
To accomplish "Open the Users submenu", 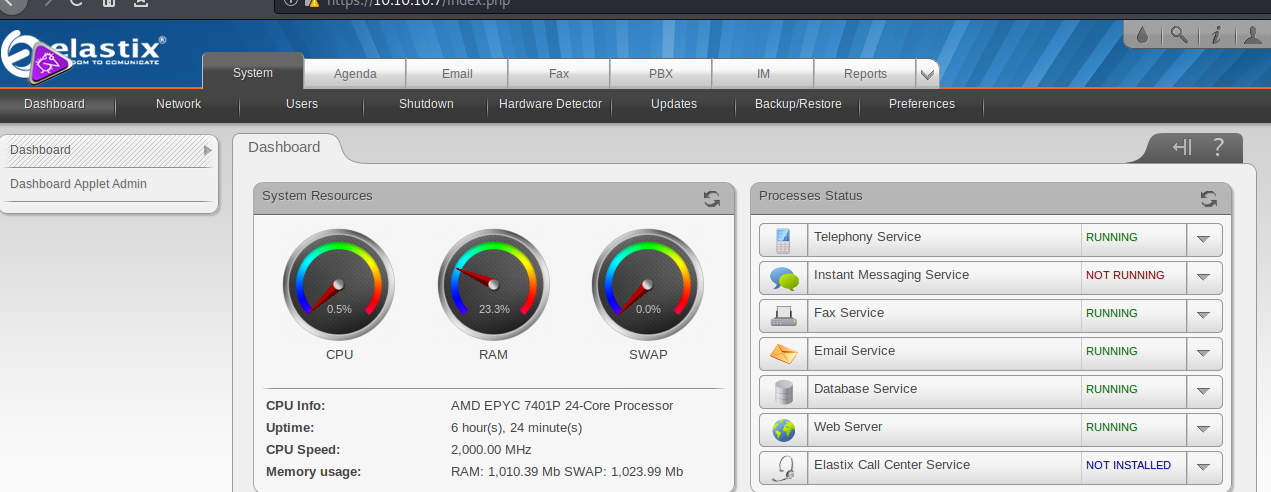I will (302, 104).
